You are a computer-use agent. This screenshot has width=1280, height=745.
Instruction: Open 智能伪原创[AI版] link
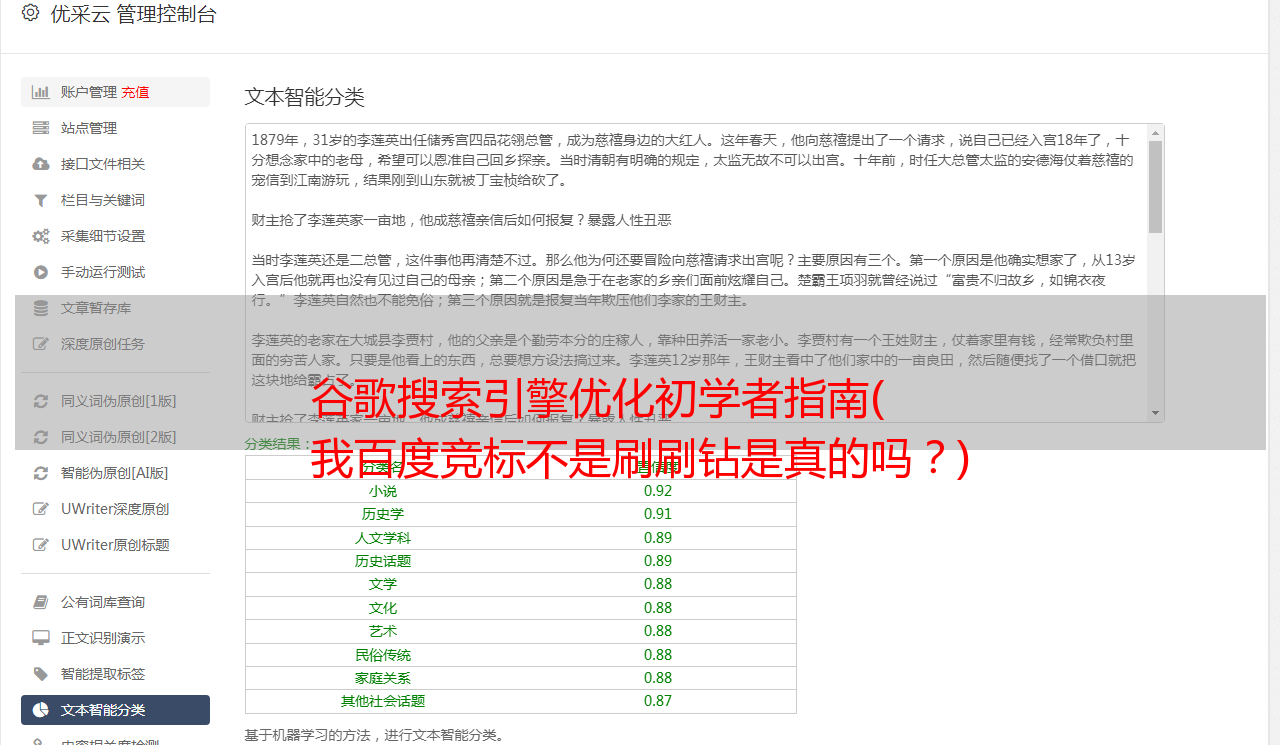coord(115,473)
